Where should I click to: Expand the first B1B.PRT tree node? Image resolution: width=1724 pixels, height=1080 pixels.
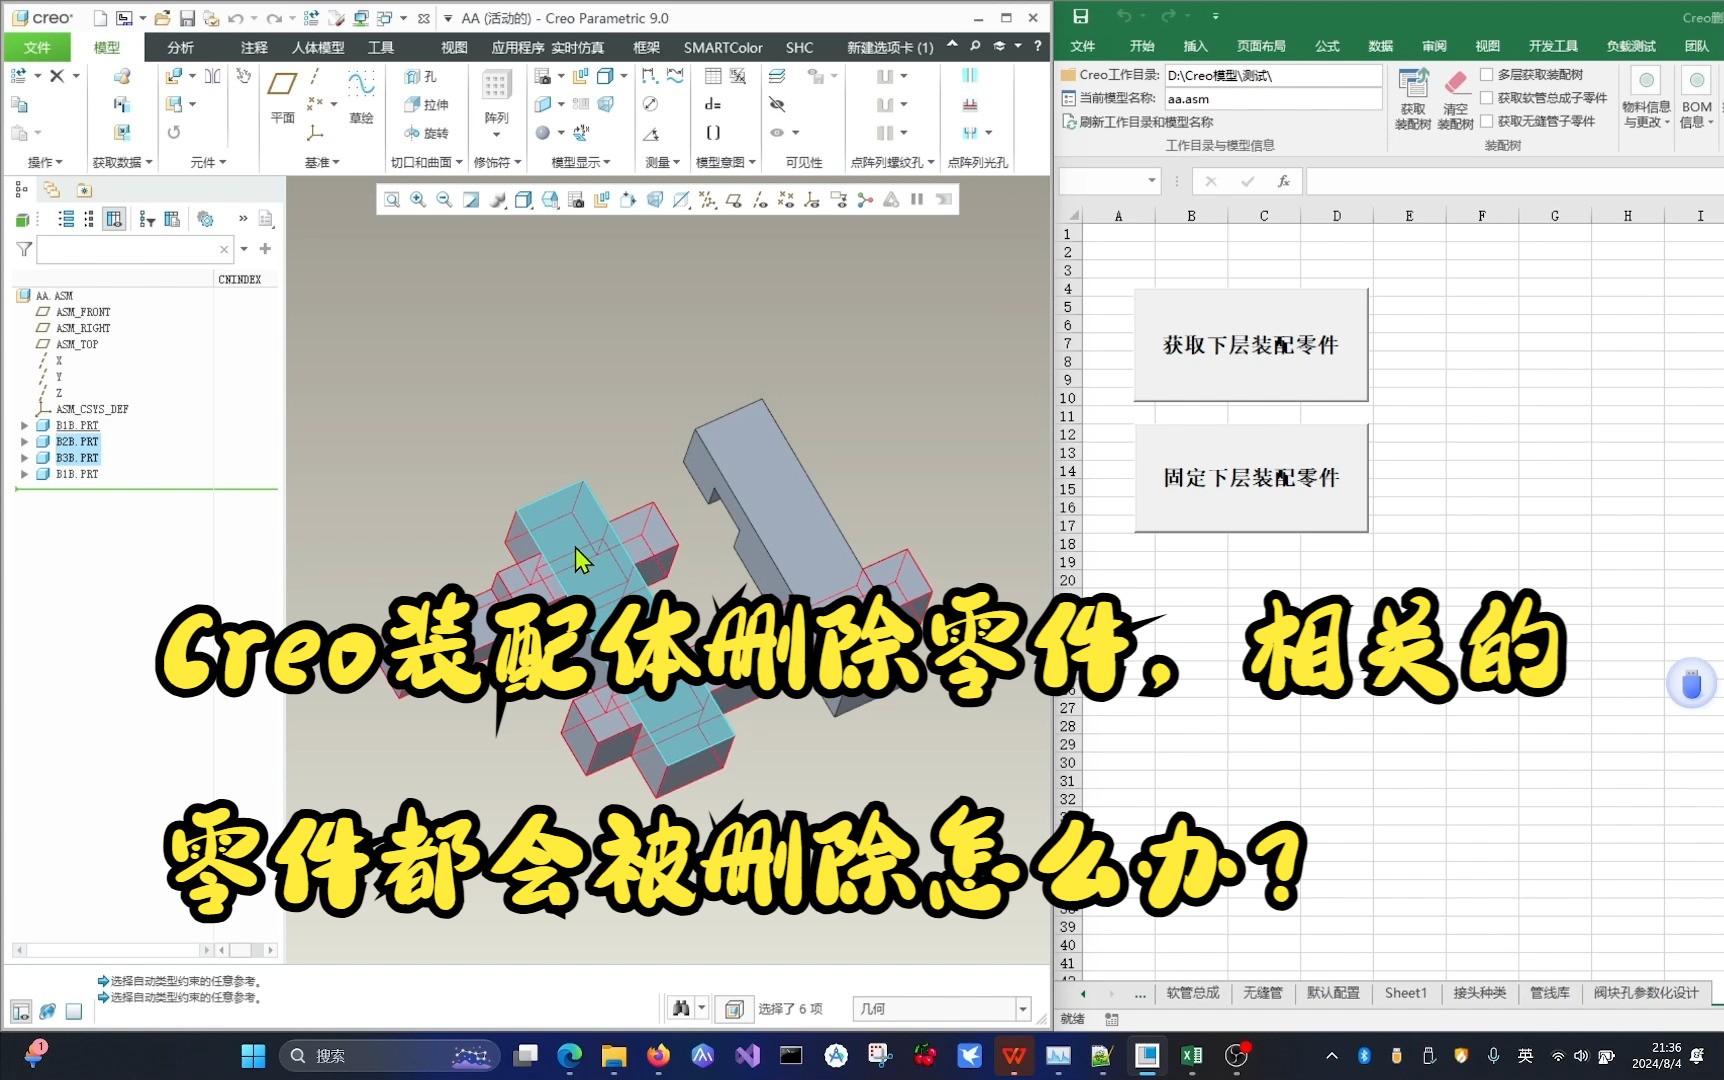tap(25, 426)
